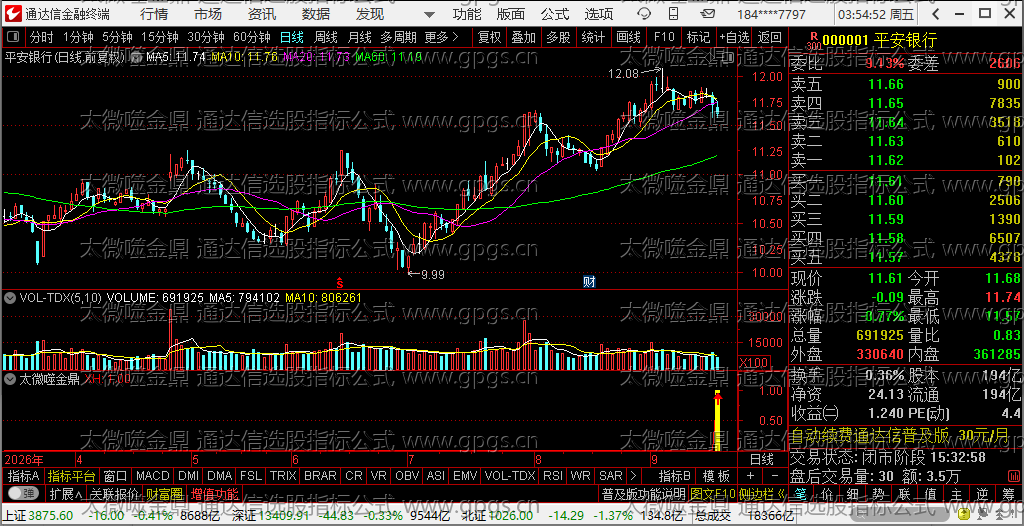Click the F10 company info button
The width and height of the screenshot is (1024, 526).
pos(664,37)
